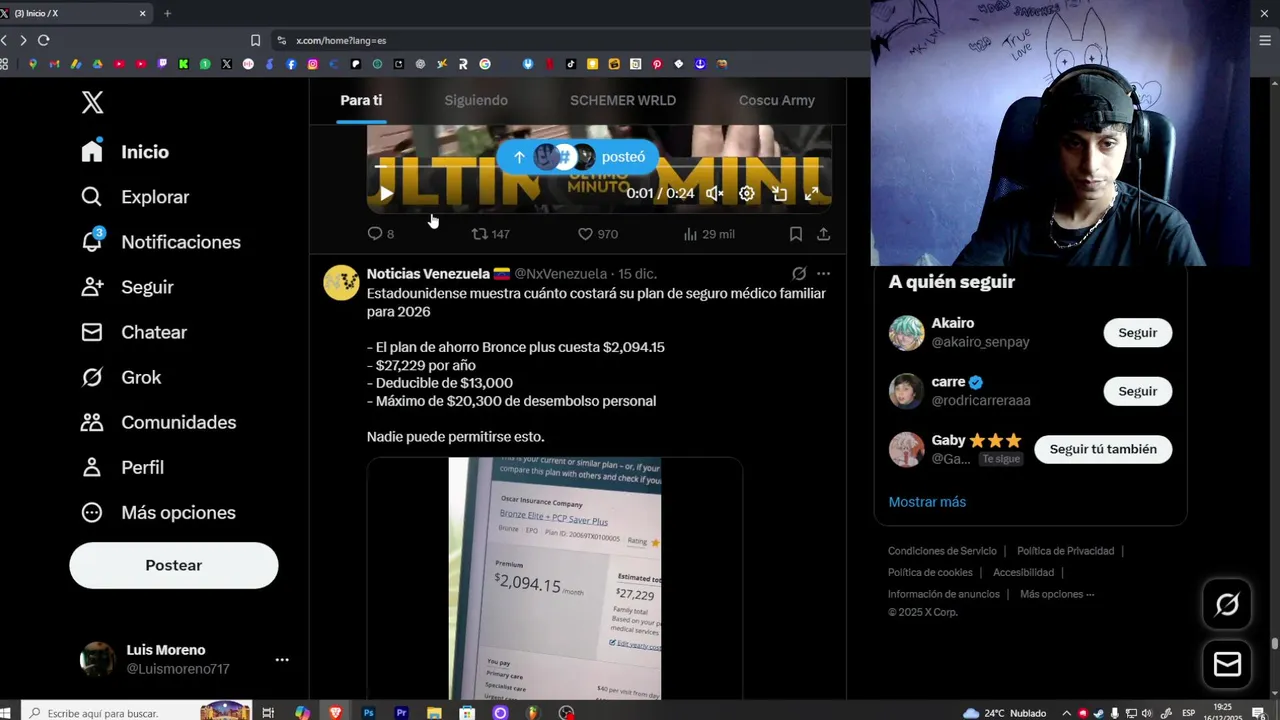Image resolution: width=1280 pixels, height=720 pixels.
Task: Click Seguir tú también for Gaby
Action: [x=1103, y=449]
